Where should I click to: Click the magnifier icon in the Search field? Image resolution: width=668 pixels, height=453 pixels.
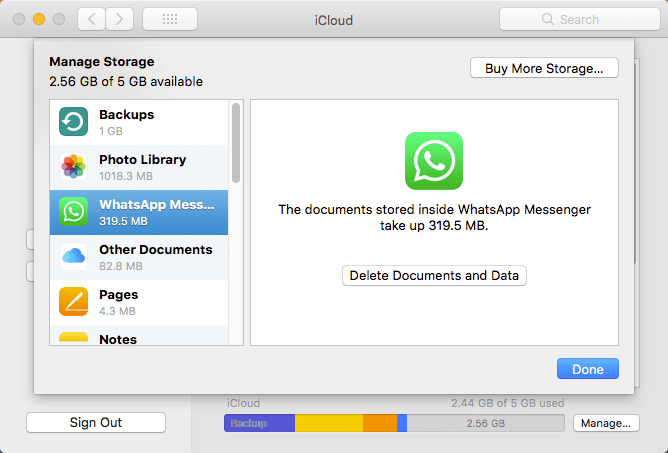[547, 19]
